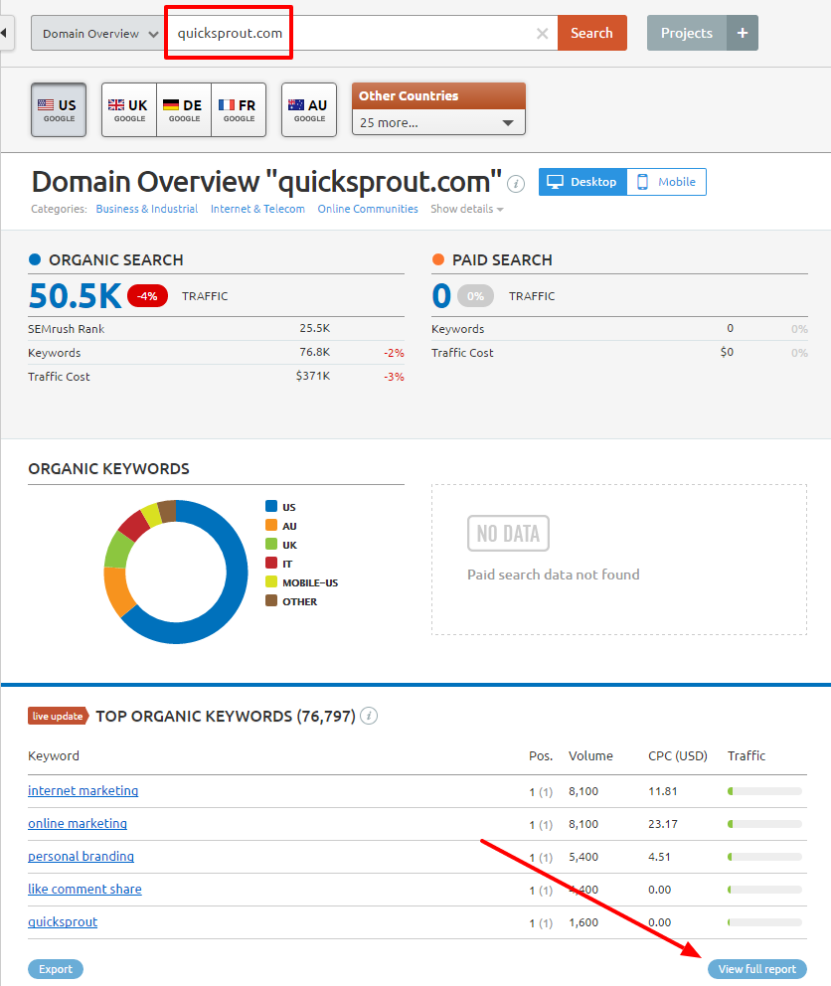Click the Pos. column header
The height and width of the screenshot is (986, 831).
click(541, 756)
